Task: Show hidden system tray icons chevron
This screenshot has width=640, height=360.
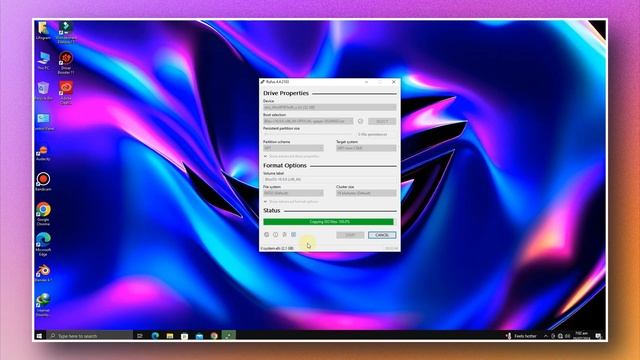Action: tap(546, 336)
